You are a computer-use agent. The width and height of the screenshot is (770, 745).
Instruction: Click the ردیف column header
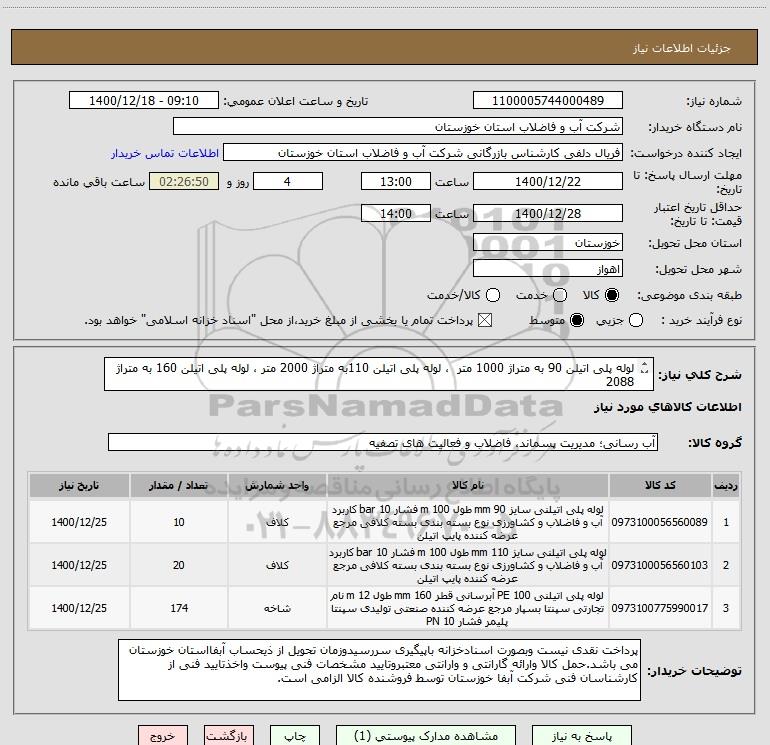pos(726,485)
